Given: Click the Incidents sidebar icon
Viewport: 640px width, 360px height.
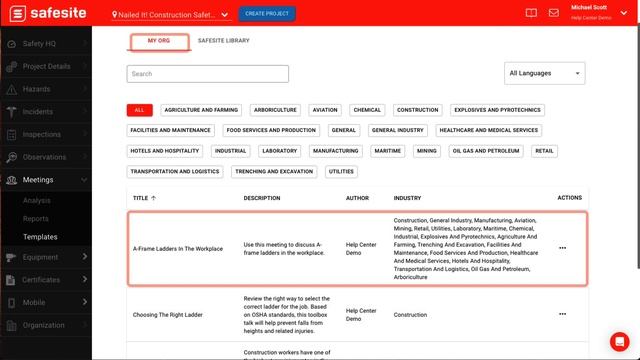Looking at the screenshot, I should click(11, 111).
